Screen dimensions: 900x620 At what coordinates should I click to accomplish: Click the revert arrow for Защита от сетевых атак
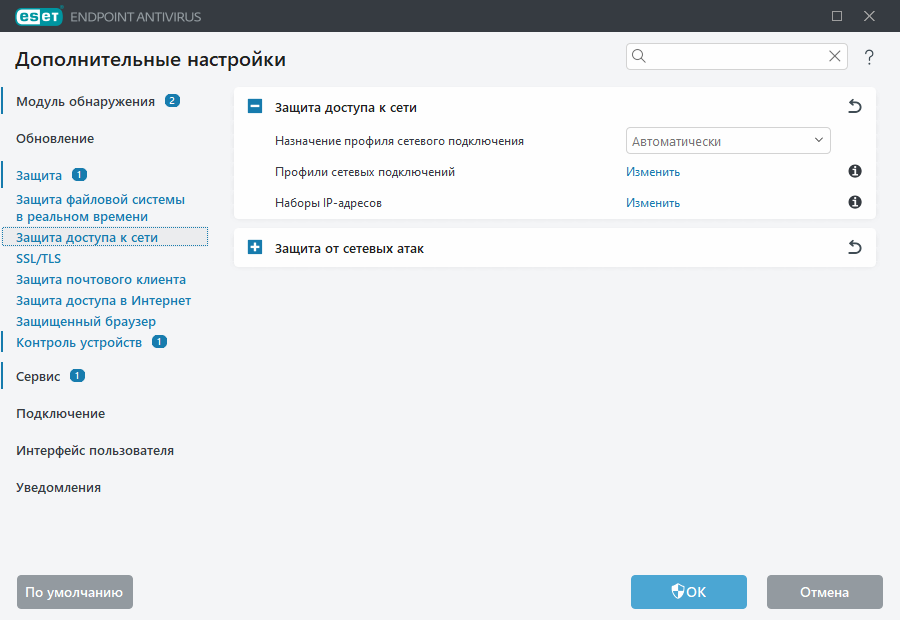click(x=854, y=247)
